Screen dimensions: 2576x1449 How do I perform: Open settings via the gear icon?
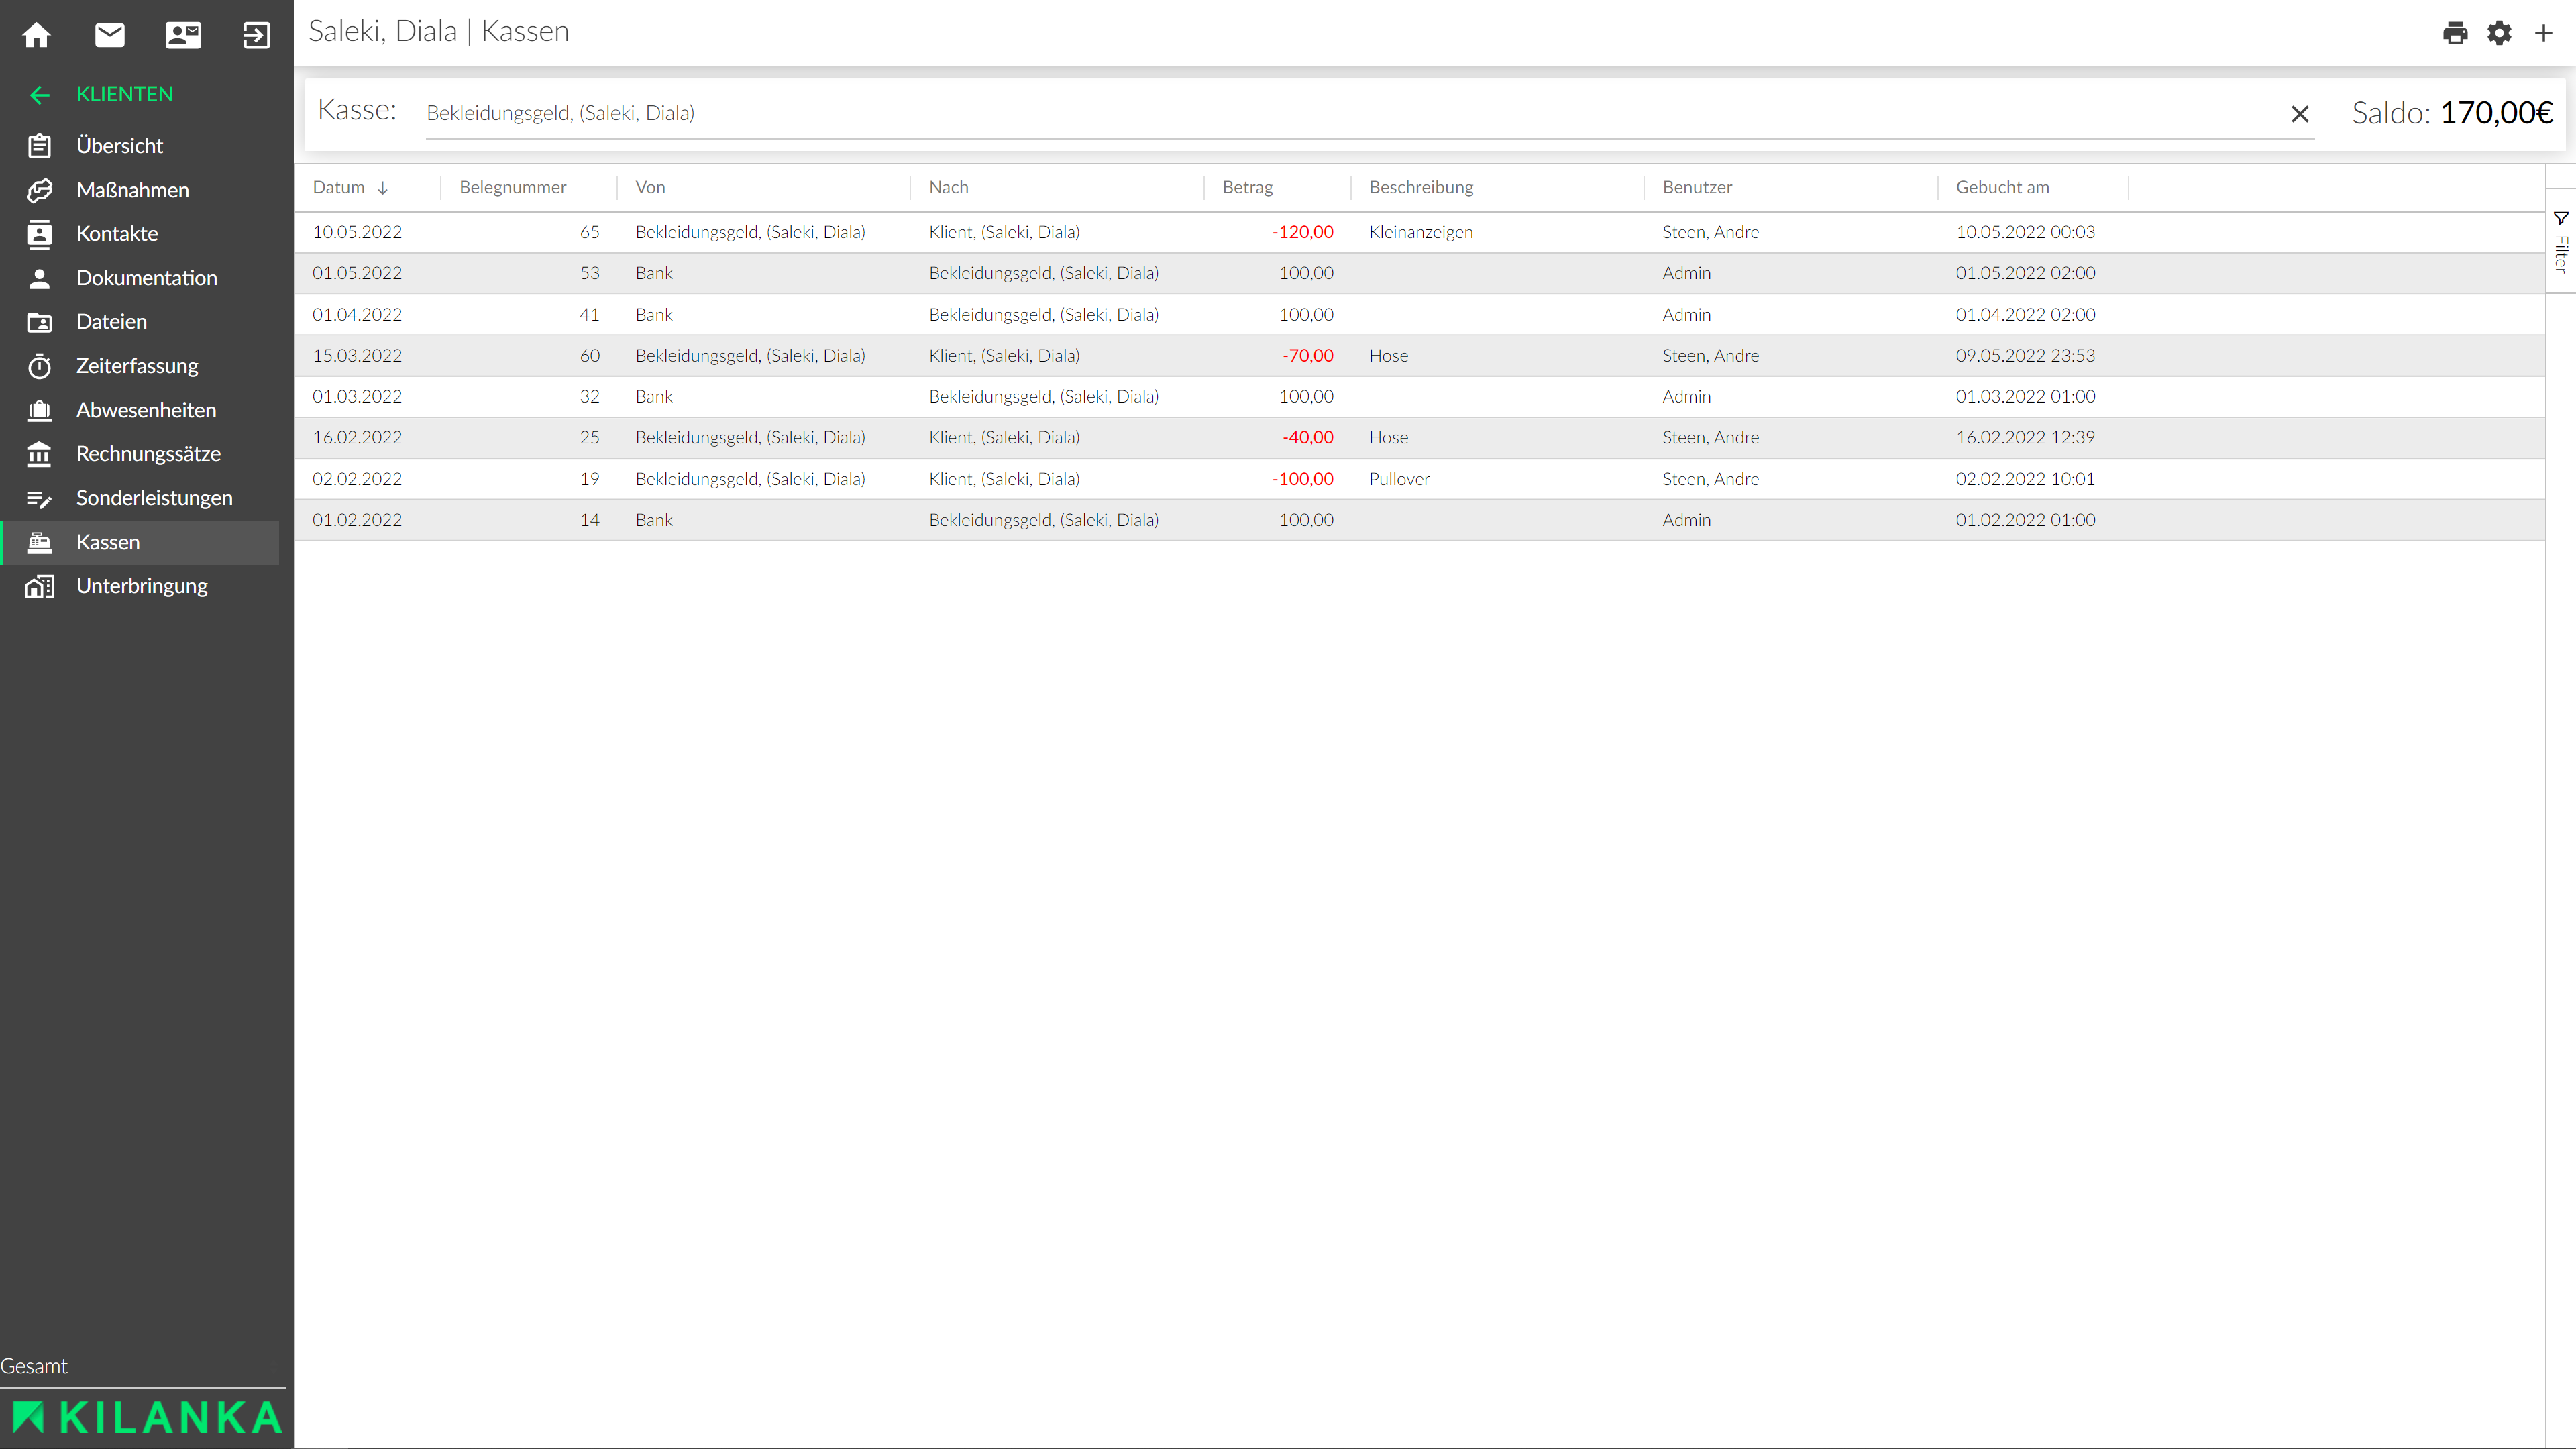click(x=2499, y=33)
